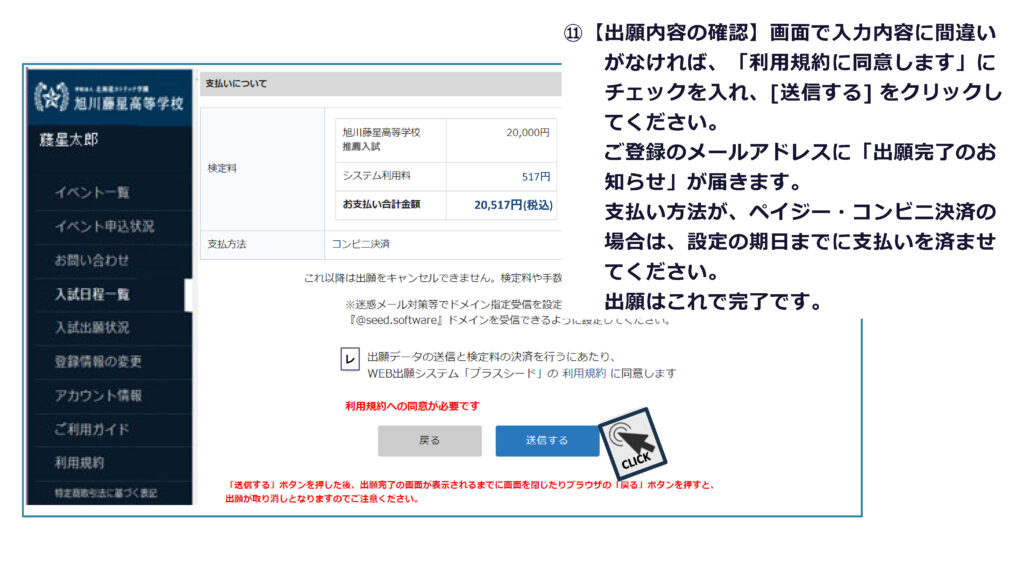Screen dimensions: 1024x576
Task: Click 利用規約 in sidebar menu
Action: pos(79,463)
